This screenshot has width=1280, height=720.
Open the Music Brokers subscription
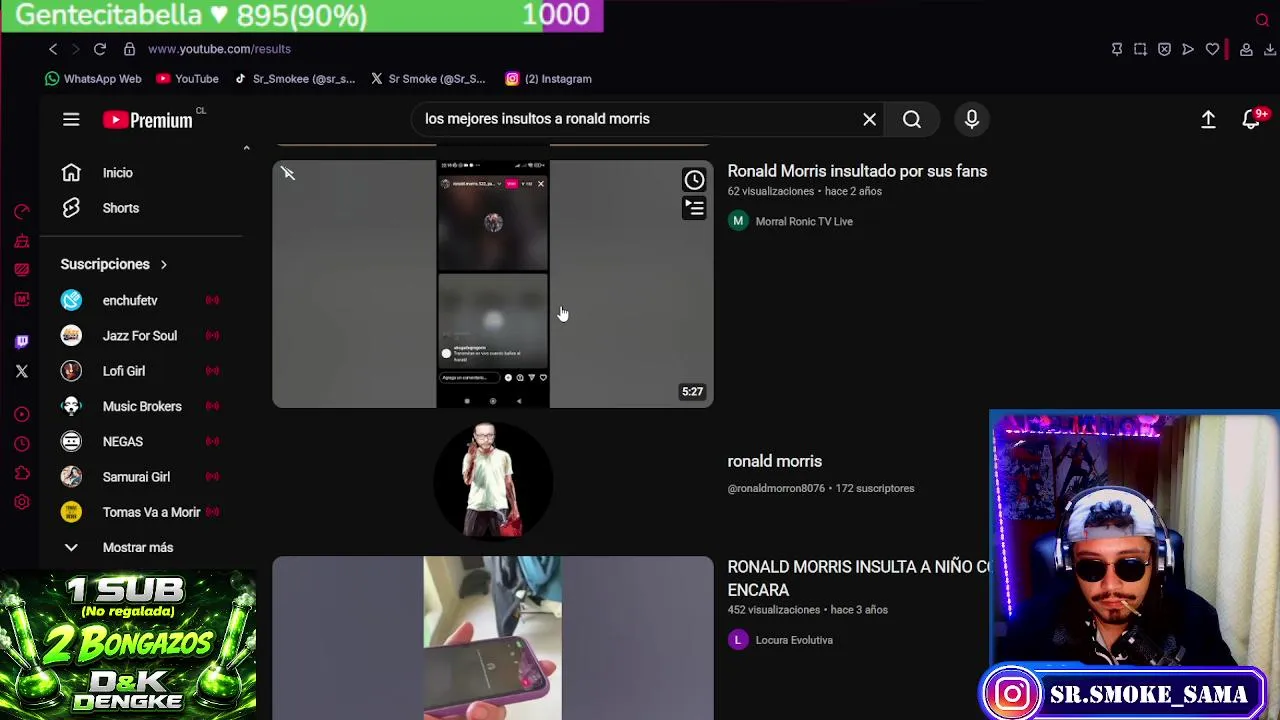(x=140, y=406)
